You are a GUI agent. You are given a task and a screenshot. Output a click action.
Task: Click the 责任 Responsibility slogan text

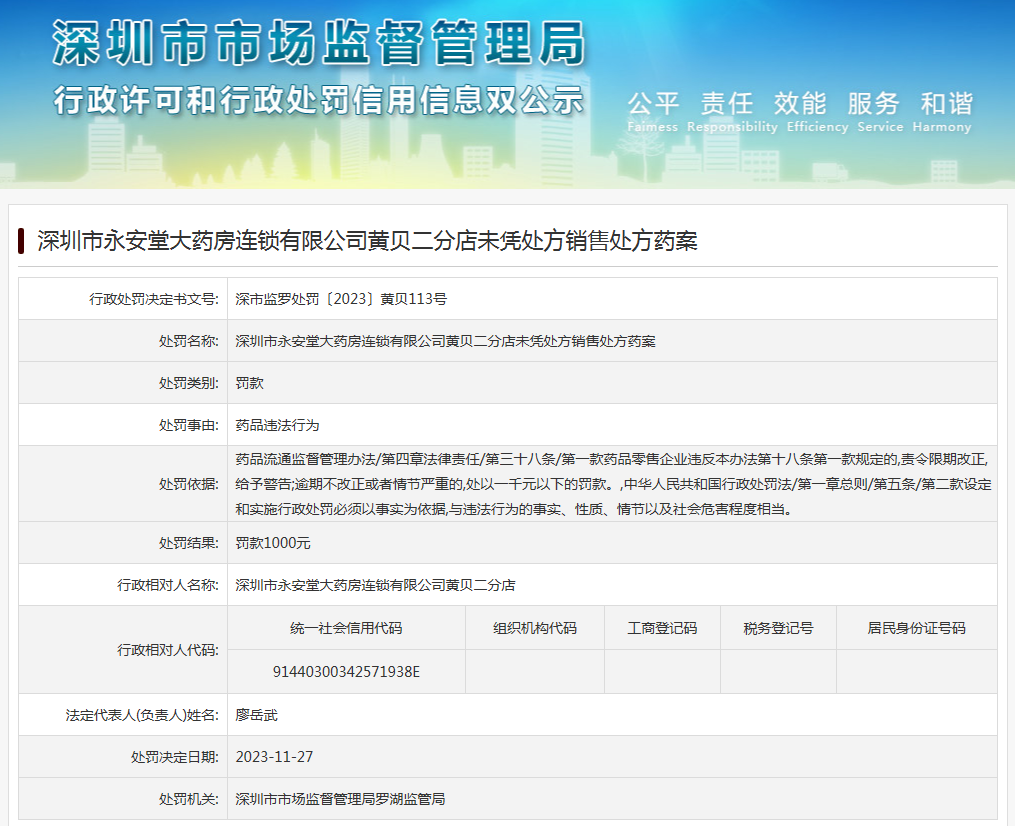(x=731, y=112)
